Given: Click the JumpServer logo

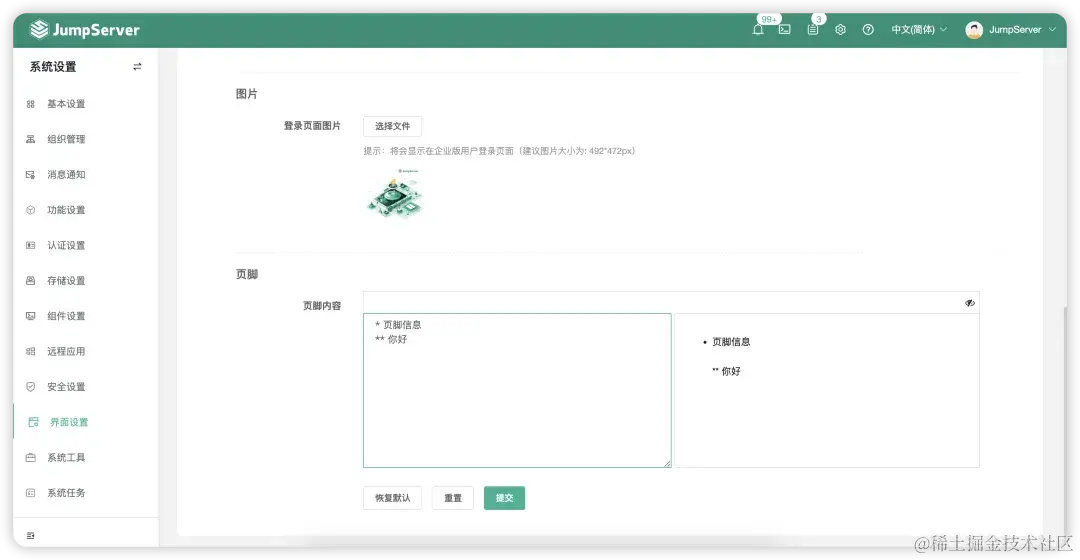Looking at the screenshot, I should [85, 30].
